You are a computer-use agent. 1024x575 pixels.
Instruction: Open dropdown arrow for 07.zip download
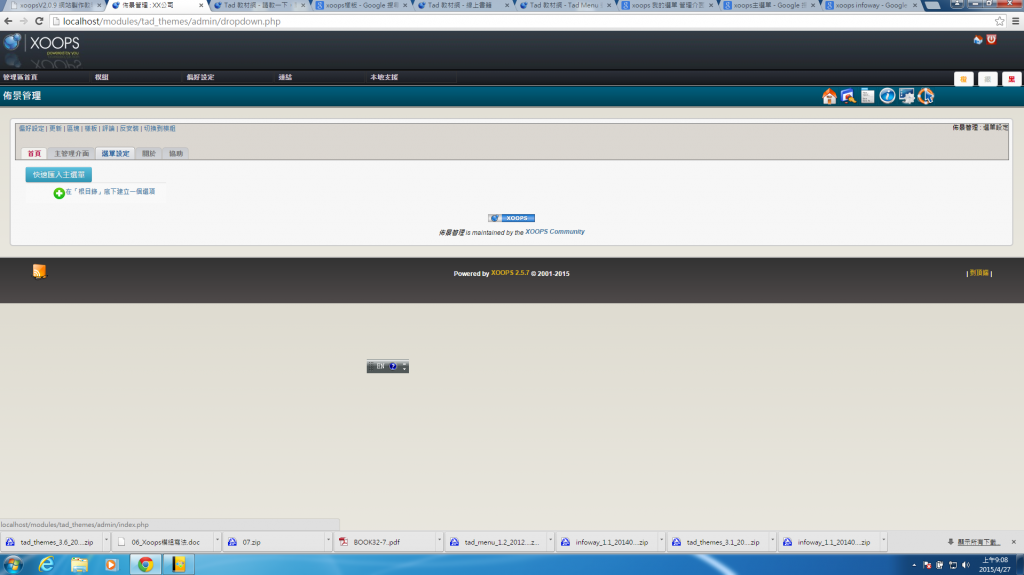coord(327,542)
